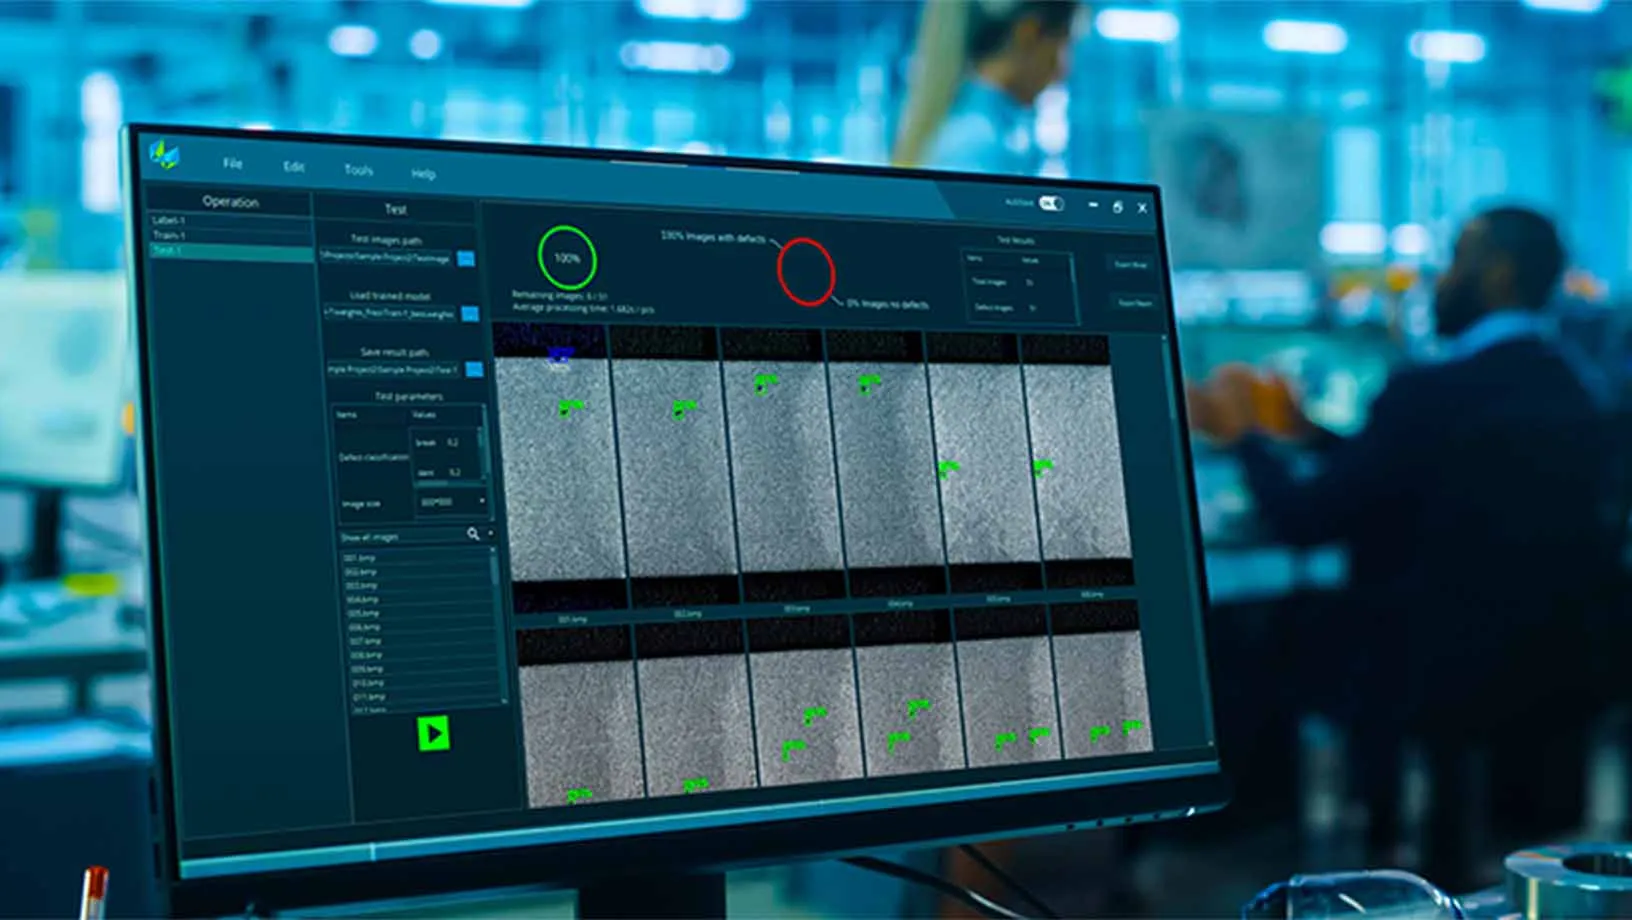
Task: Open the Image size dropdown
Action: click(452, 501)
